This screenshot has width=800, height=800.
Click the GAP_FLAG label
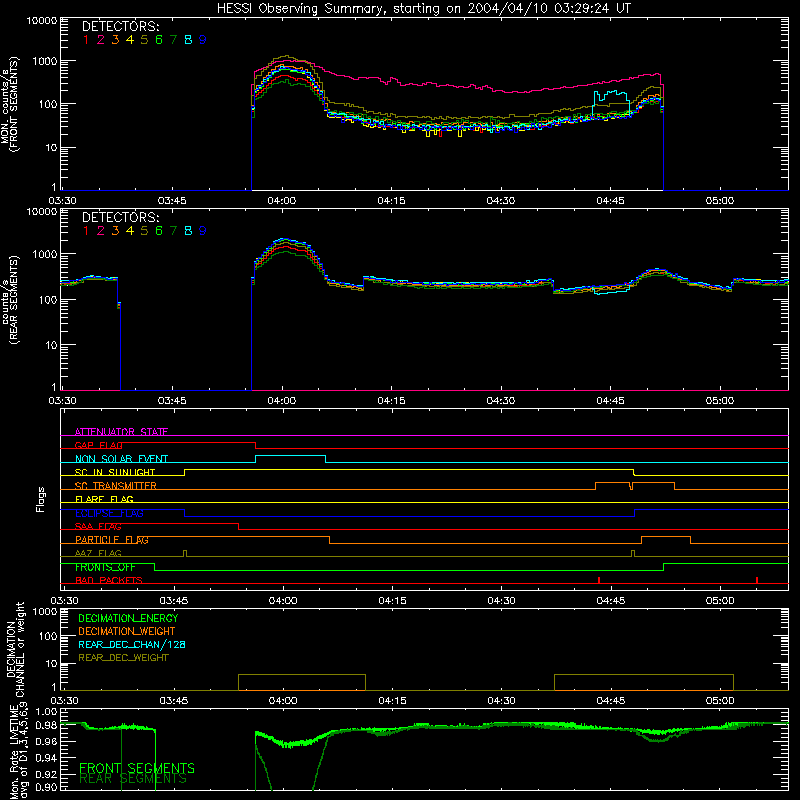98,445
